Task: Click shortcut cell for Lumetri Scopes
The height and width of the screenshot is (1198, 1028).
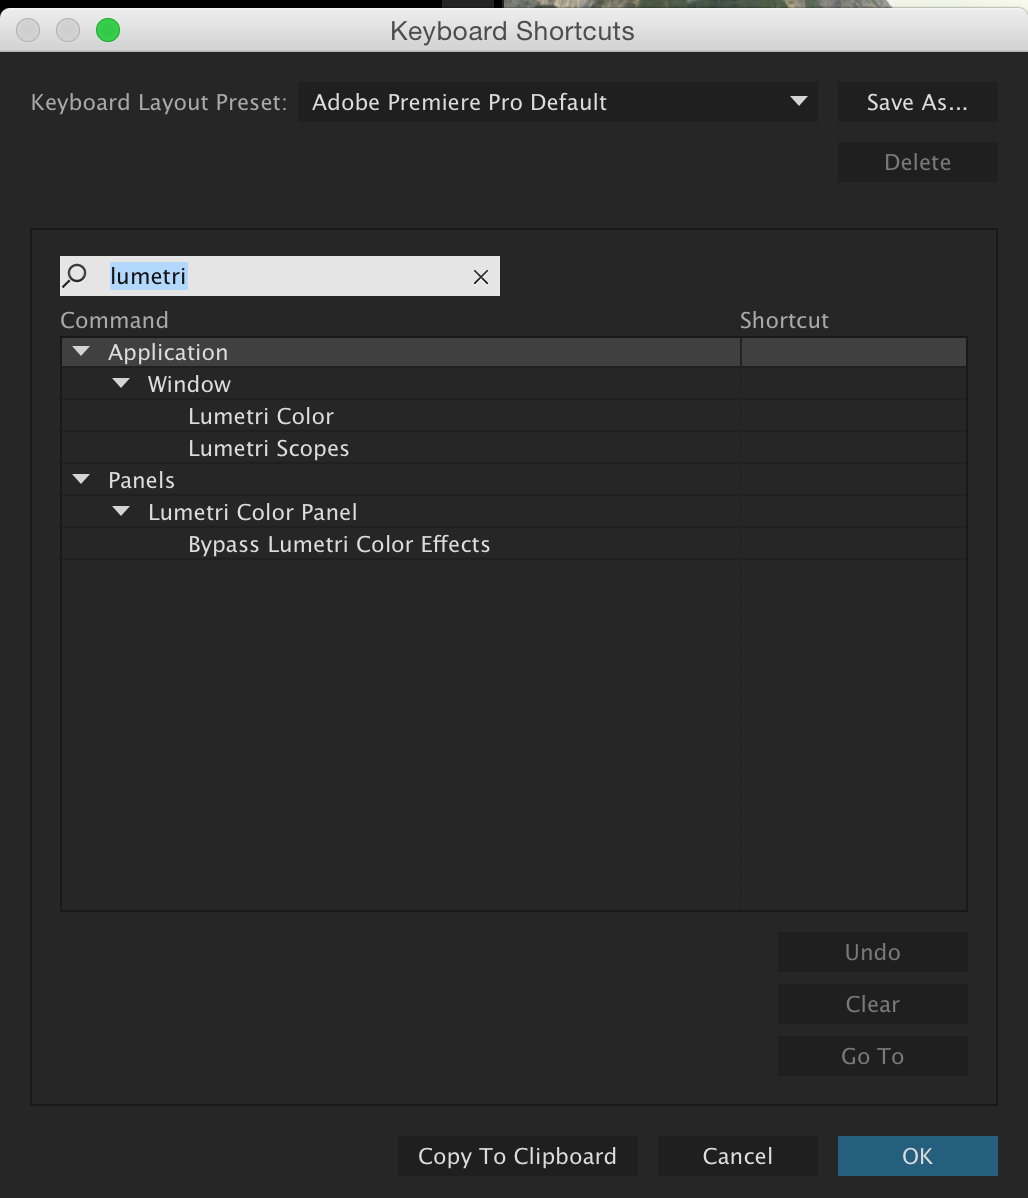Action: pos(854,448)
